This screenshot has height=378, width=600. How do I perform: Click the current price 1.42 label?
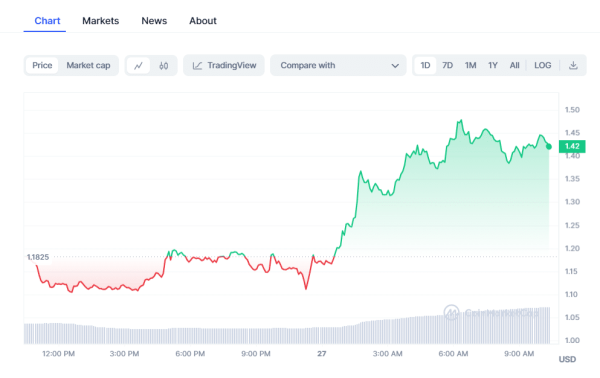[572, 146]
